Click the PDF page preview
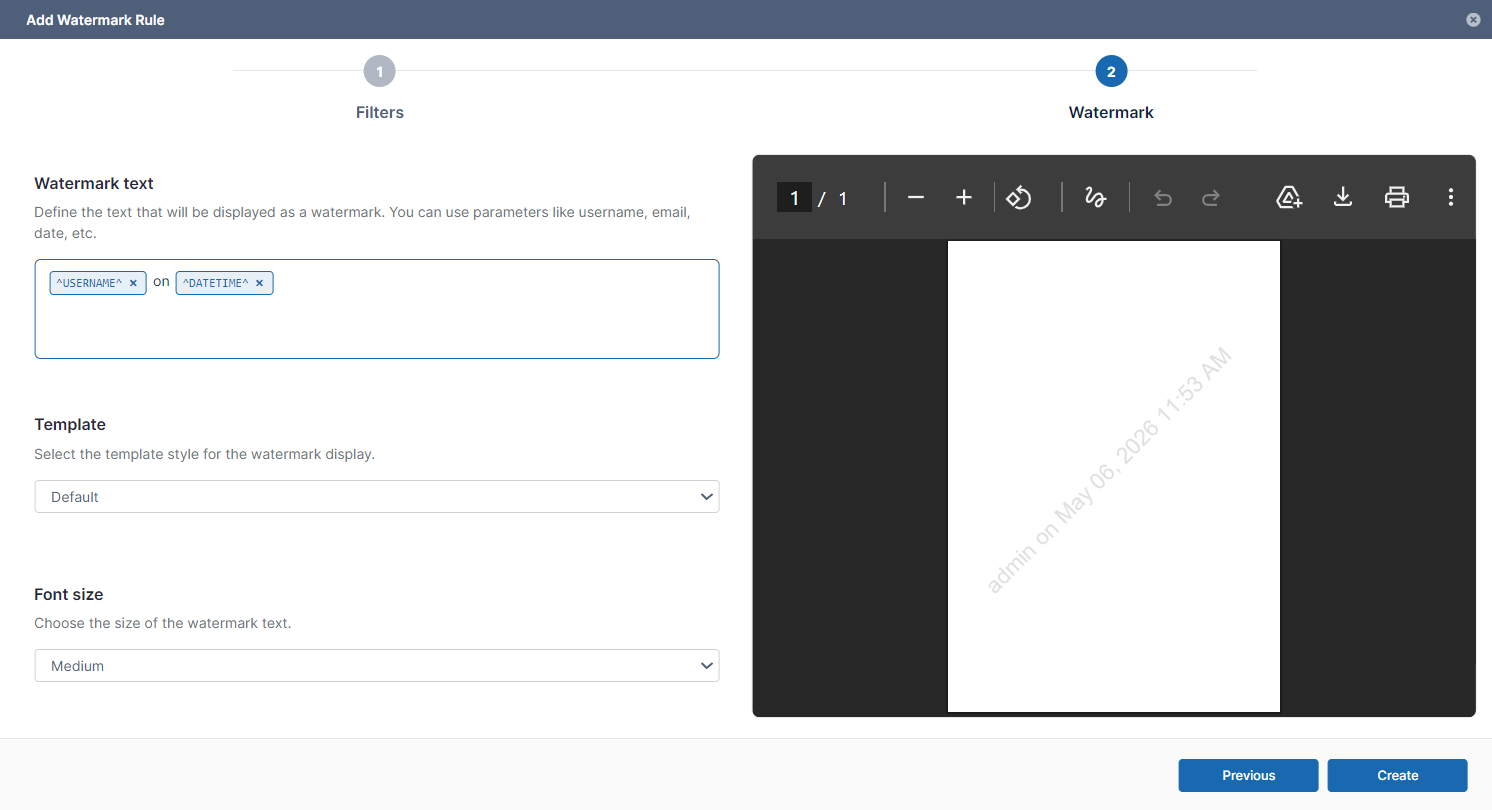This screenshot has height=810, width=1492. pyautogui.click(x=1114, y=477)
